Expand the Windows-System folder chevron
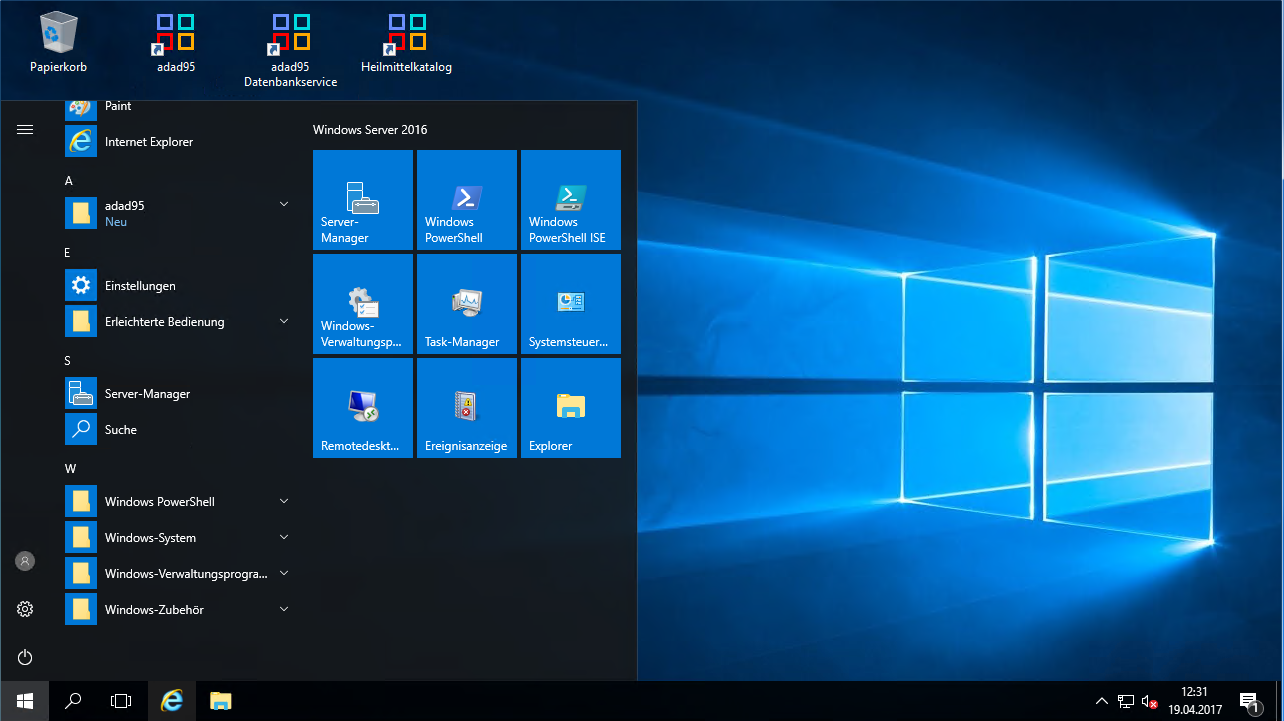 (x=284, y=537)
